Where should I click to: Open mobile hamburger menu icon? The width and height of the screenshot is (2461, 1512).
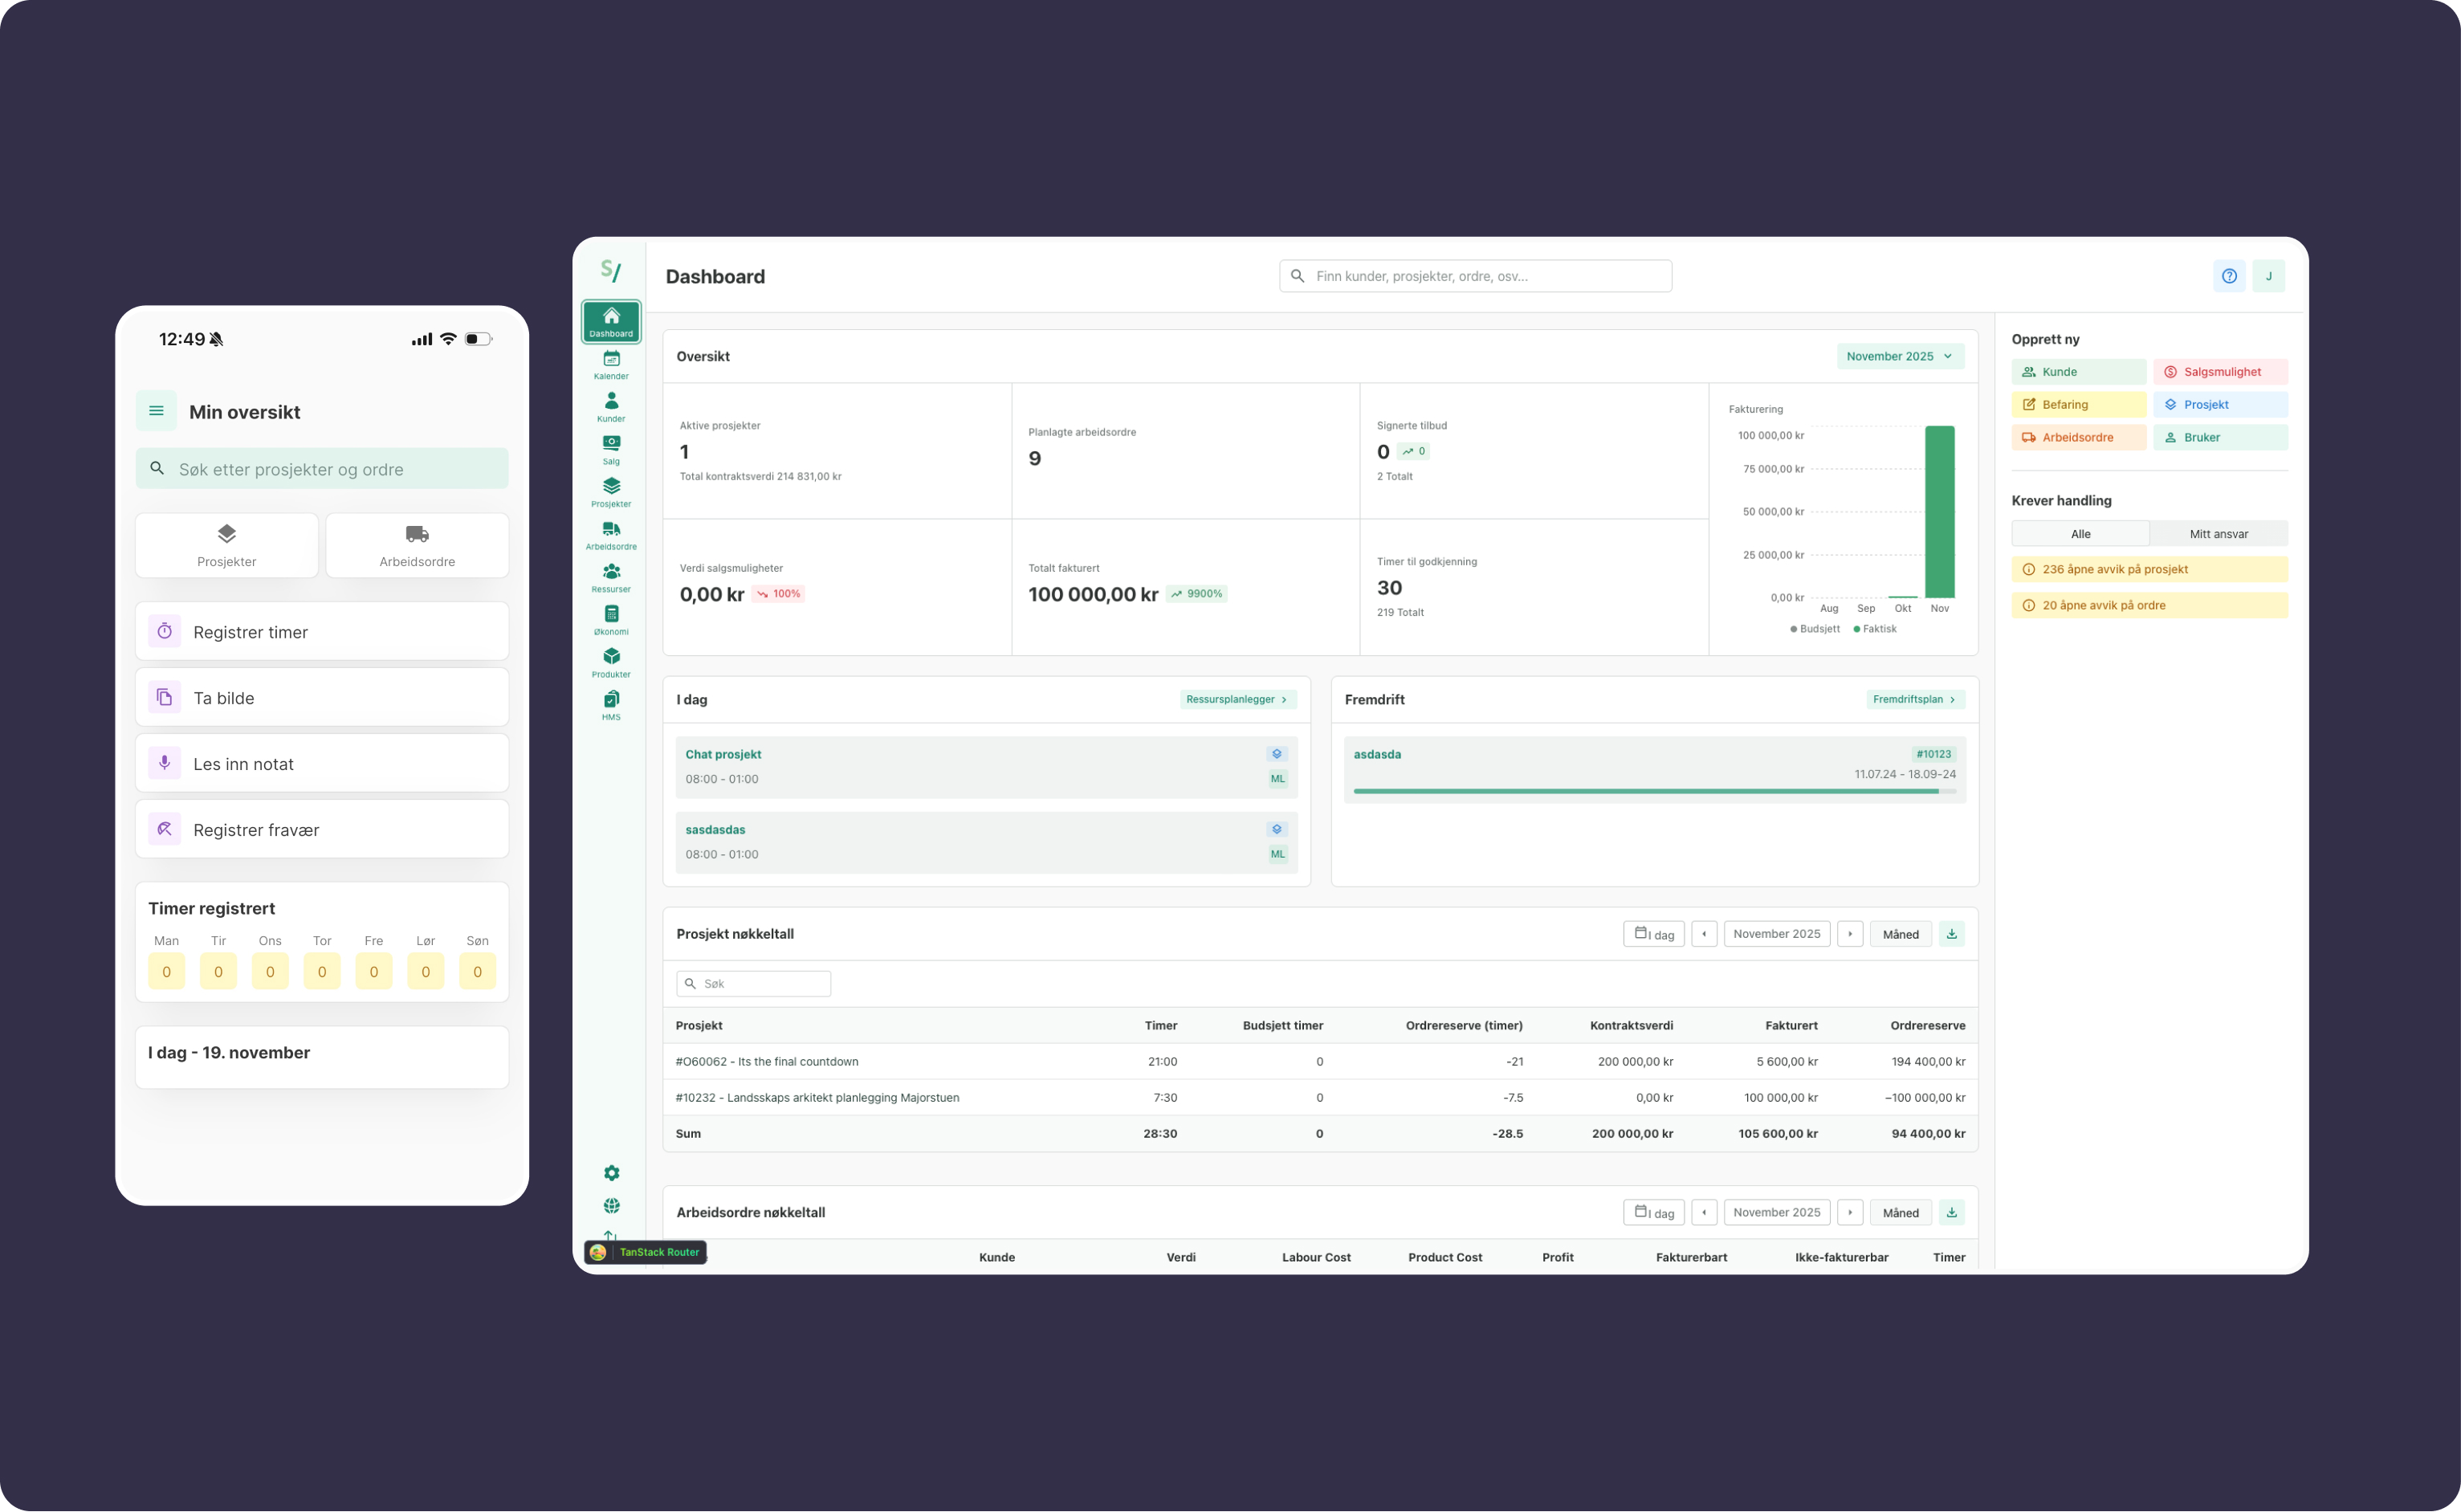click(156, 411)
